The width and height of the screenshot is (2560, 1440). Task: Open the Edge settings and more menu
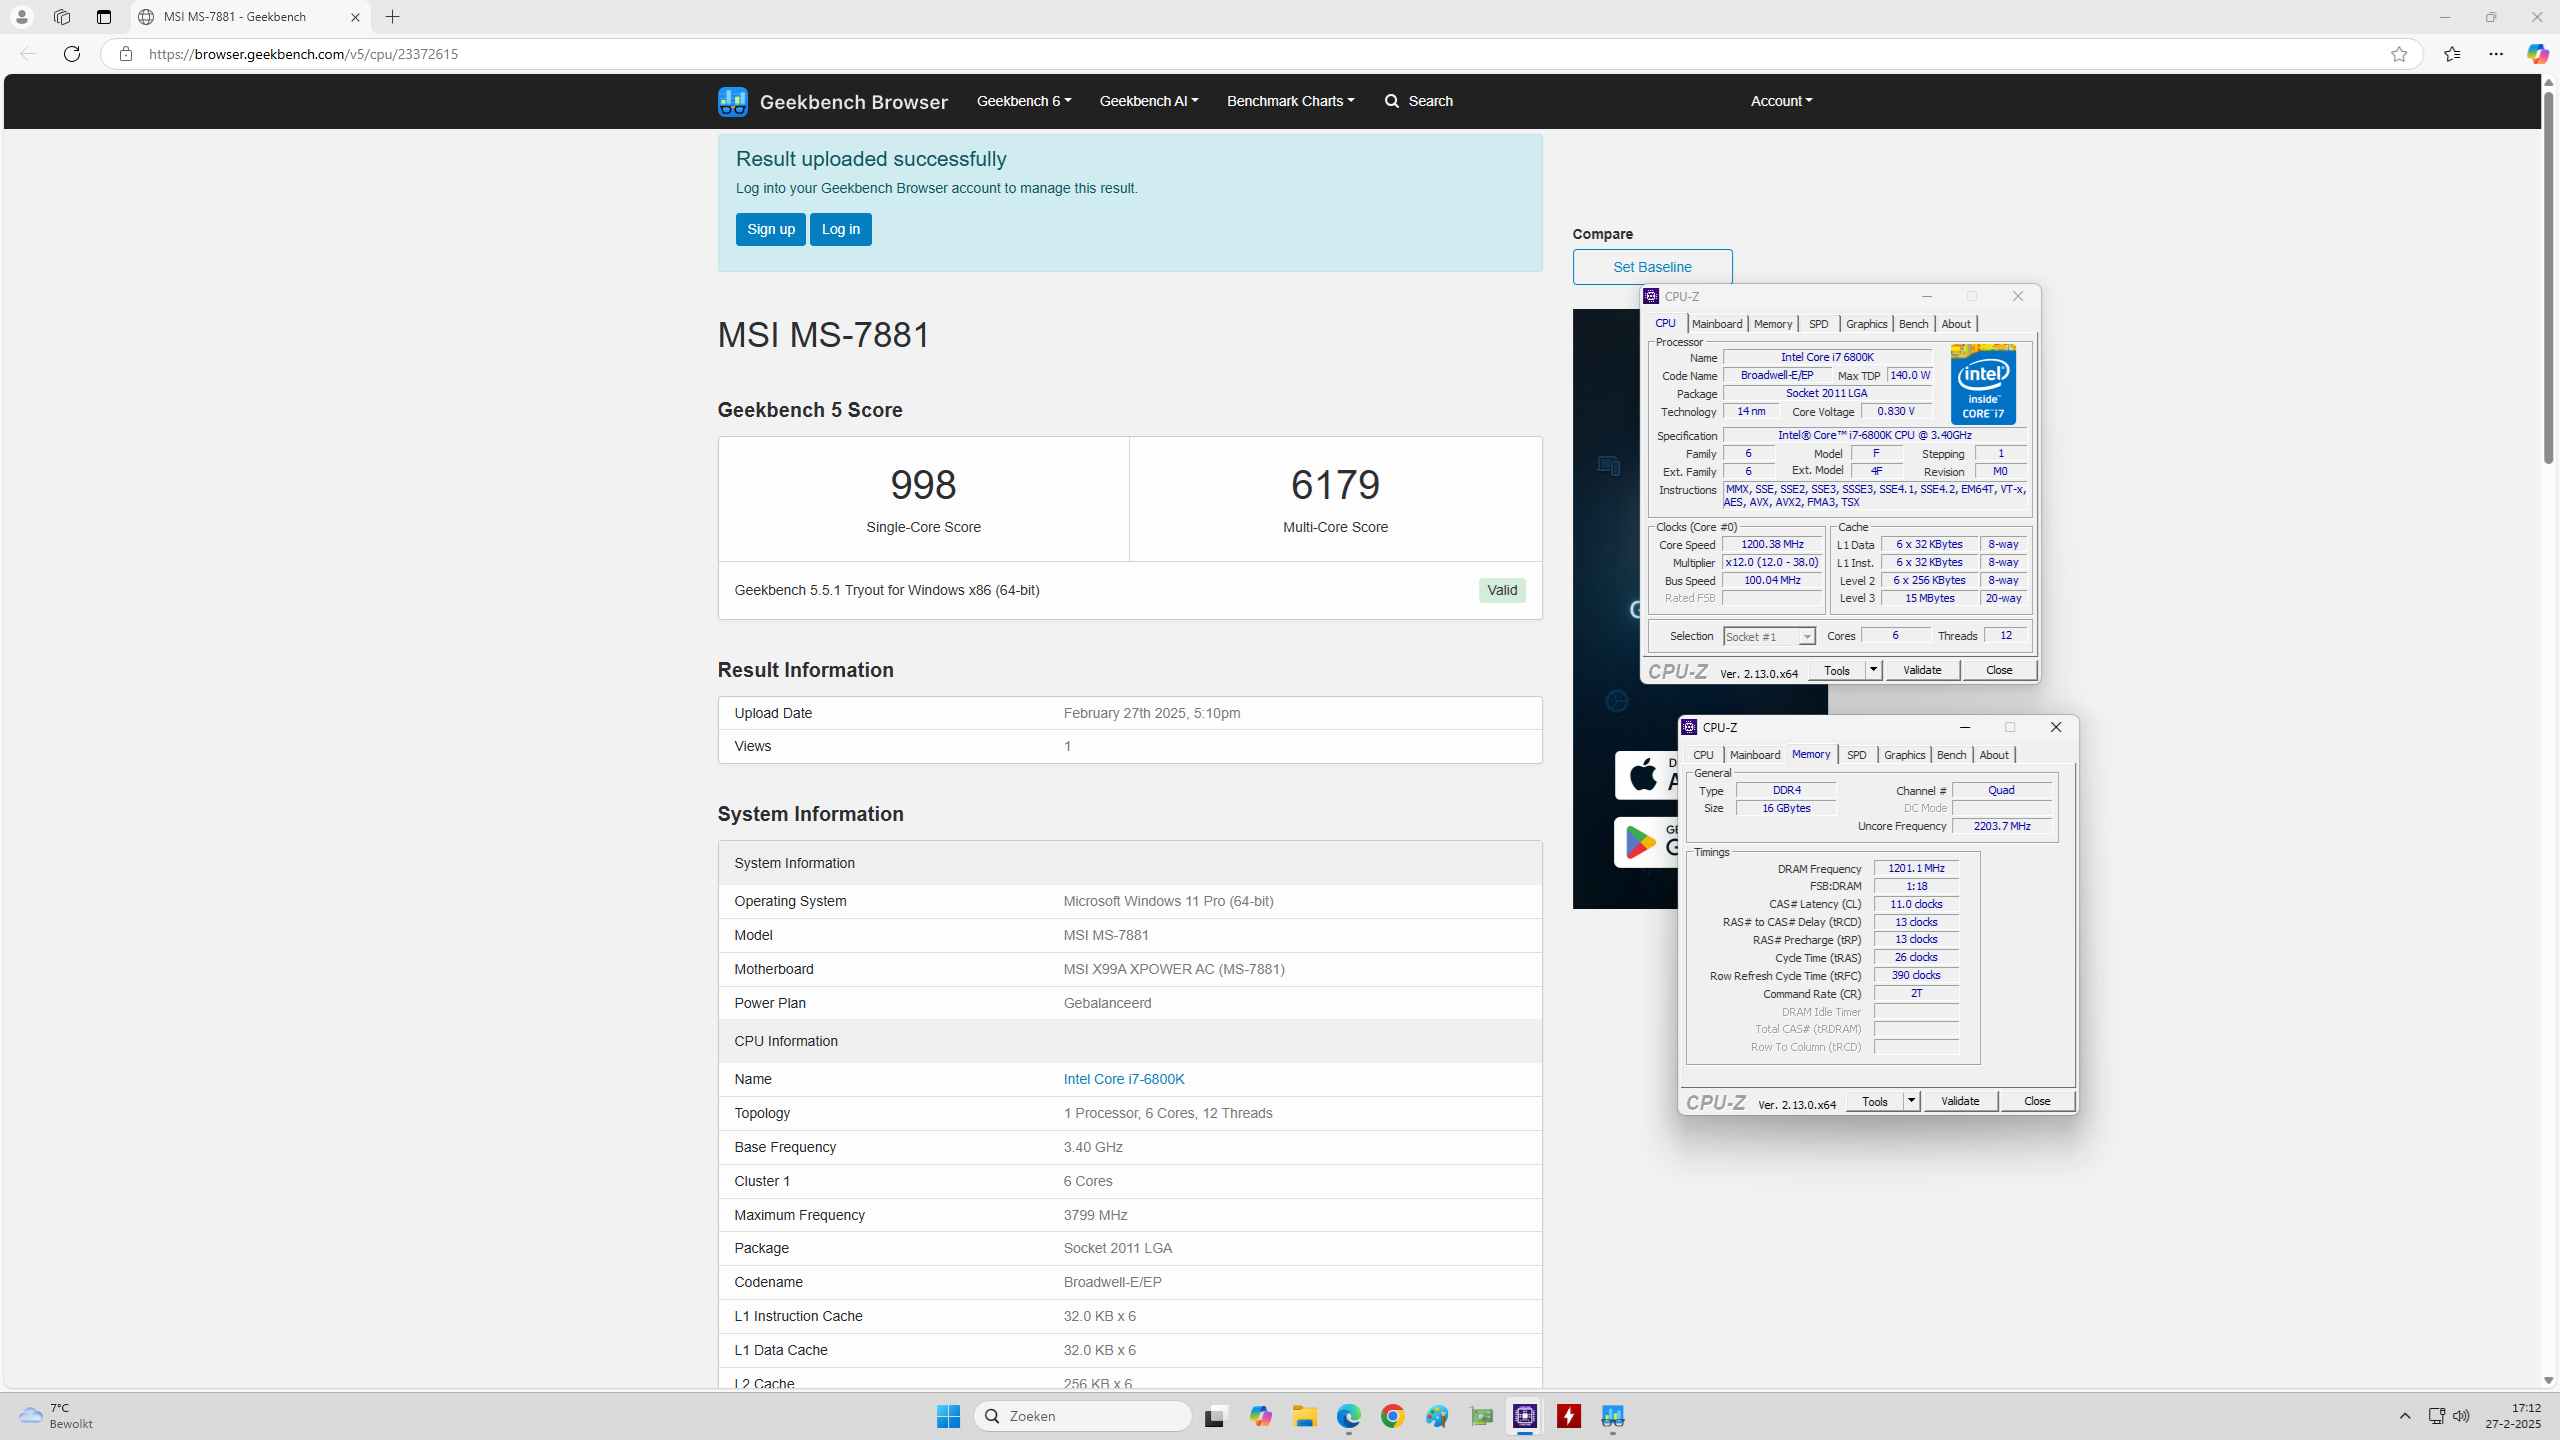[x=2496, y=54]
